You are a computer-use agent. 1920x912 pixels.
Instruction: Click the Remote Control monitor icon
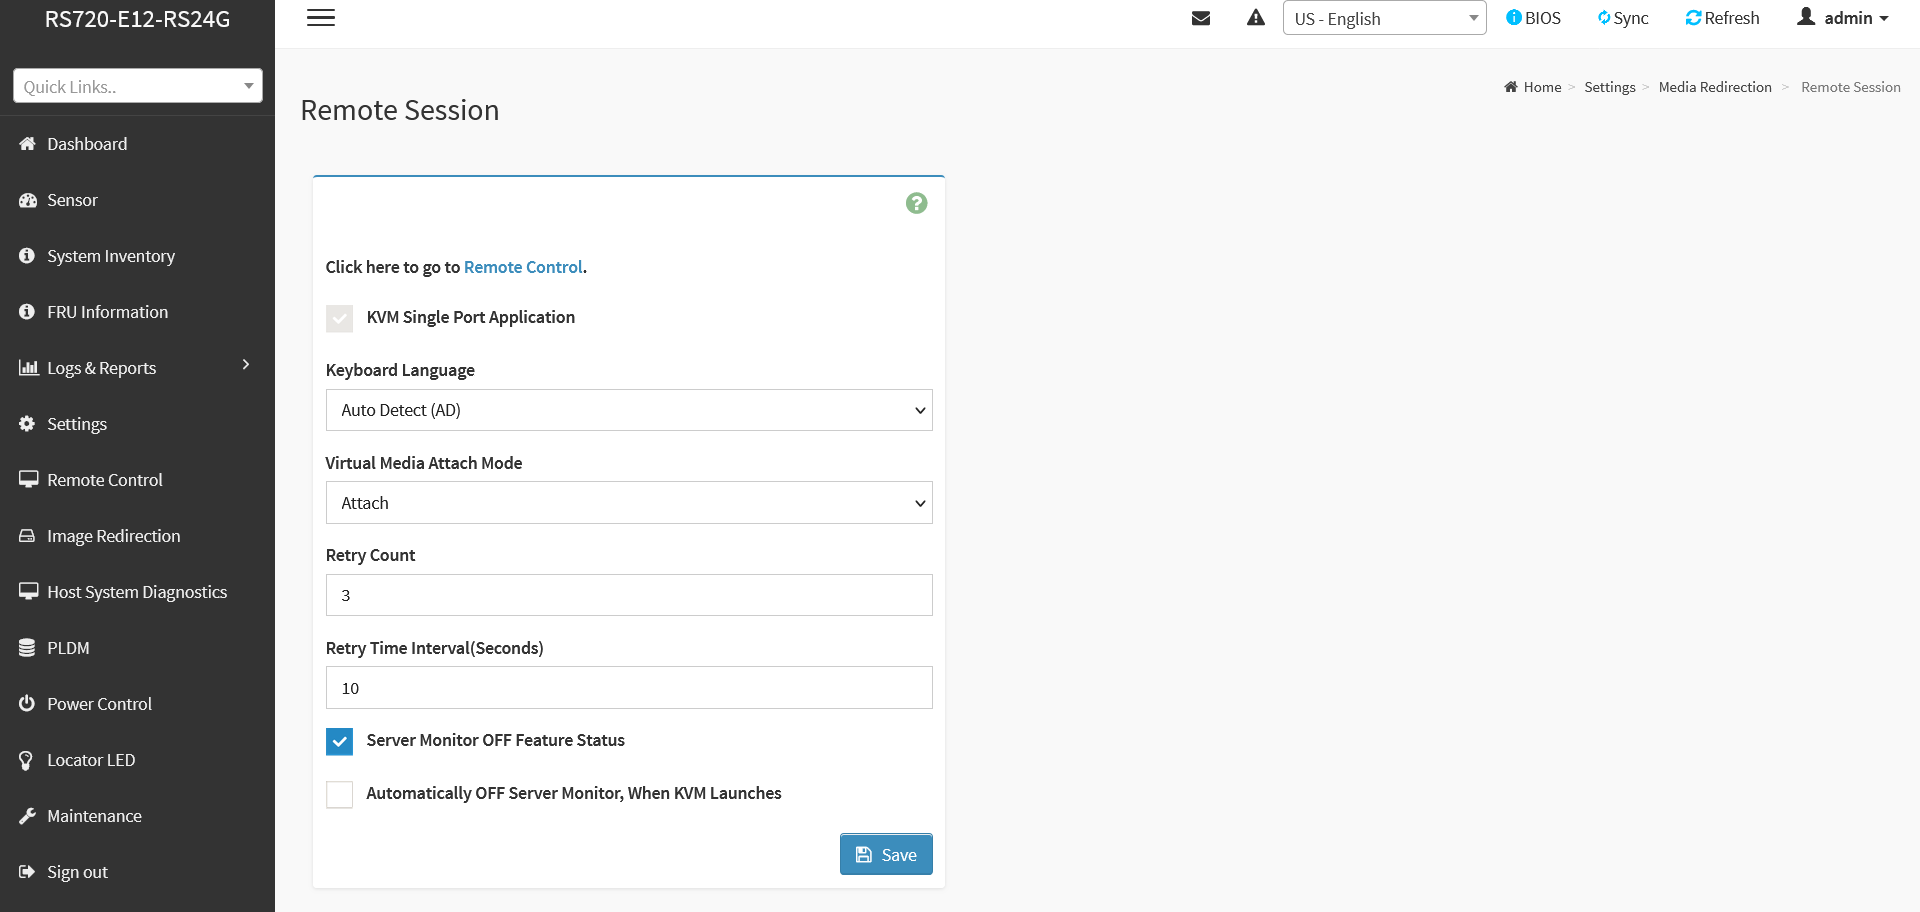pos(28,480)
